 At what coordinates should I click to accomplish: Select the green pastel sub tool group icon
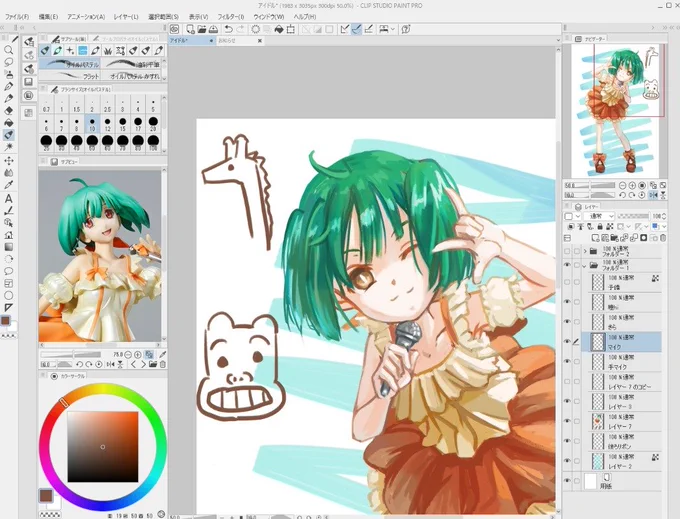(x=57, y=51)
